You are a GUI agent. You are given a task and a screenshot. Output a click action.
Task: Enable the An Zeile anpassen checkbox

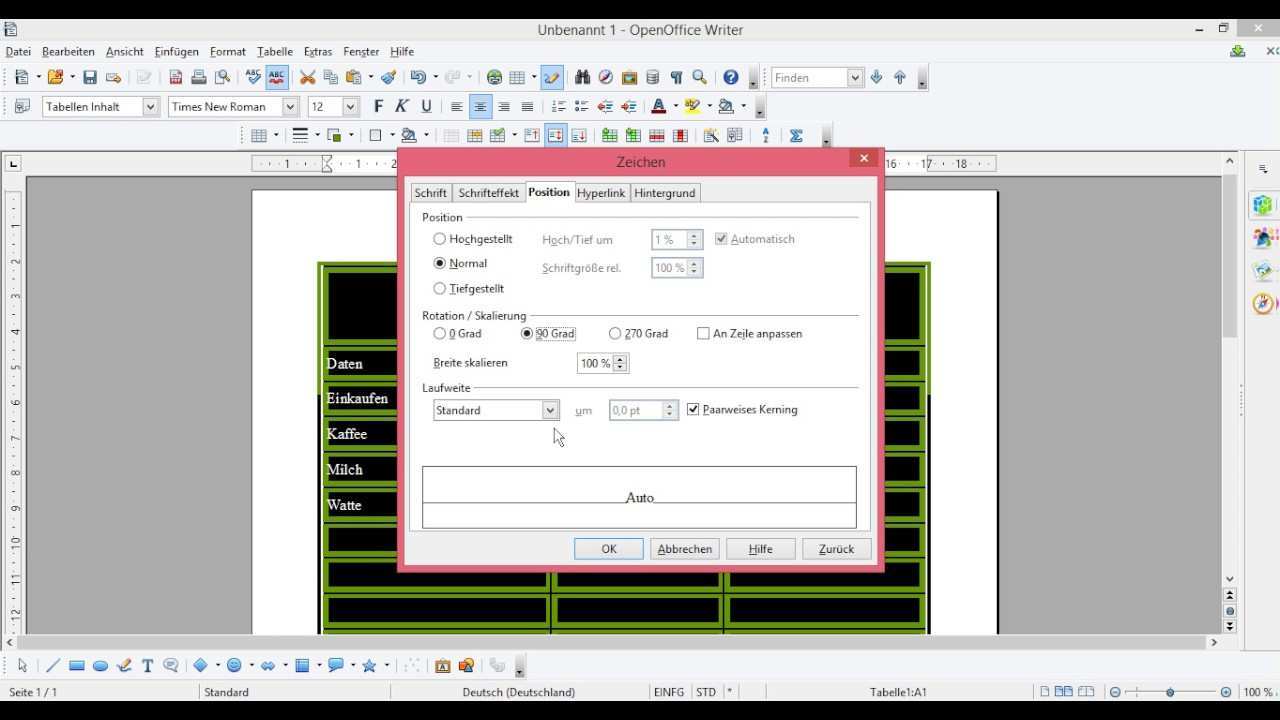(703, 334)
